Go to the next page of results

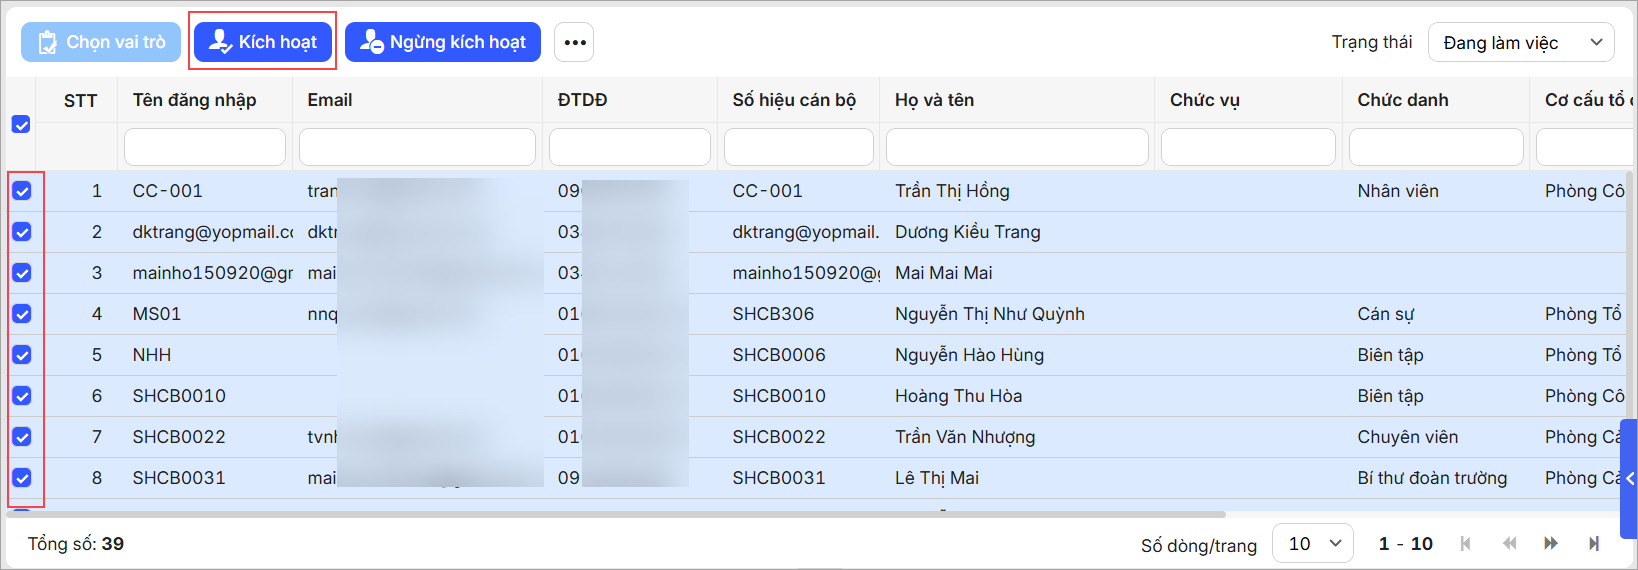pyautogui.click(x=1551, y=543)
